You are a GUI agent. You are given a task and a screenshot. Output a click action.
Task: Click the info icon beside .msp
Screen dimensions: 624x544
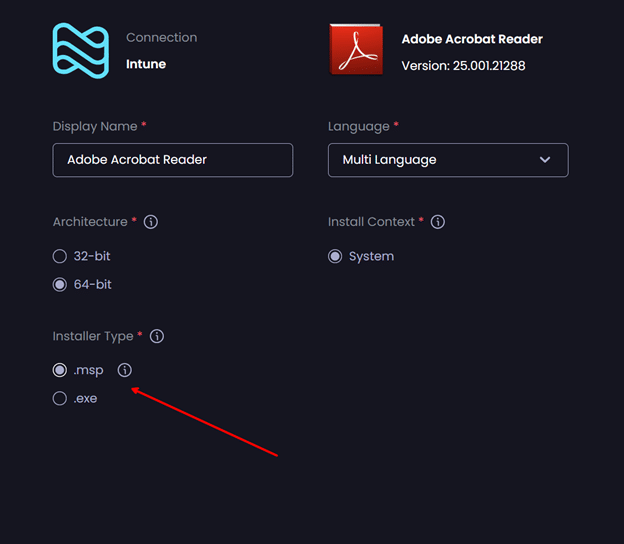pyautogui.click(x=124, y=370)
